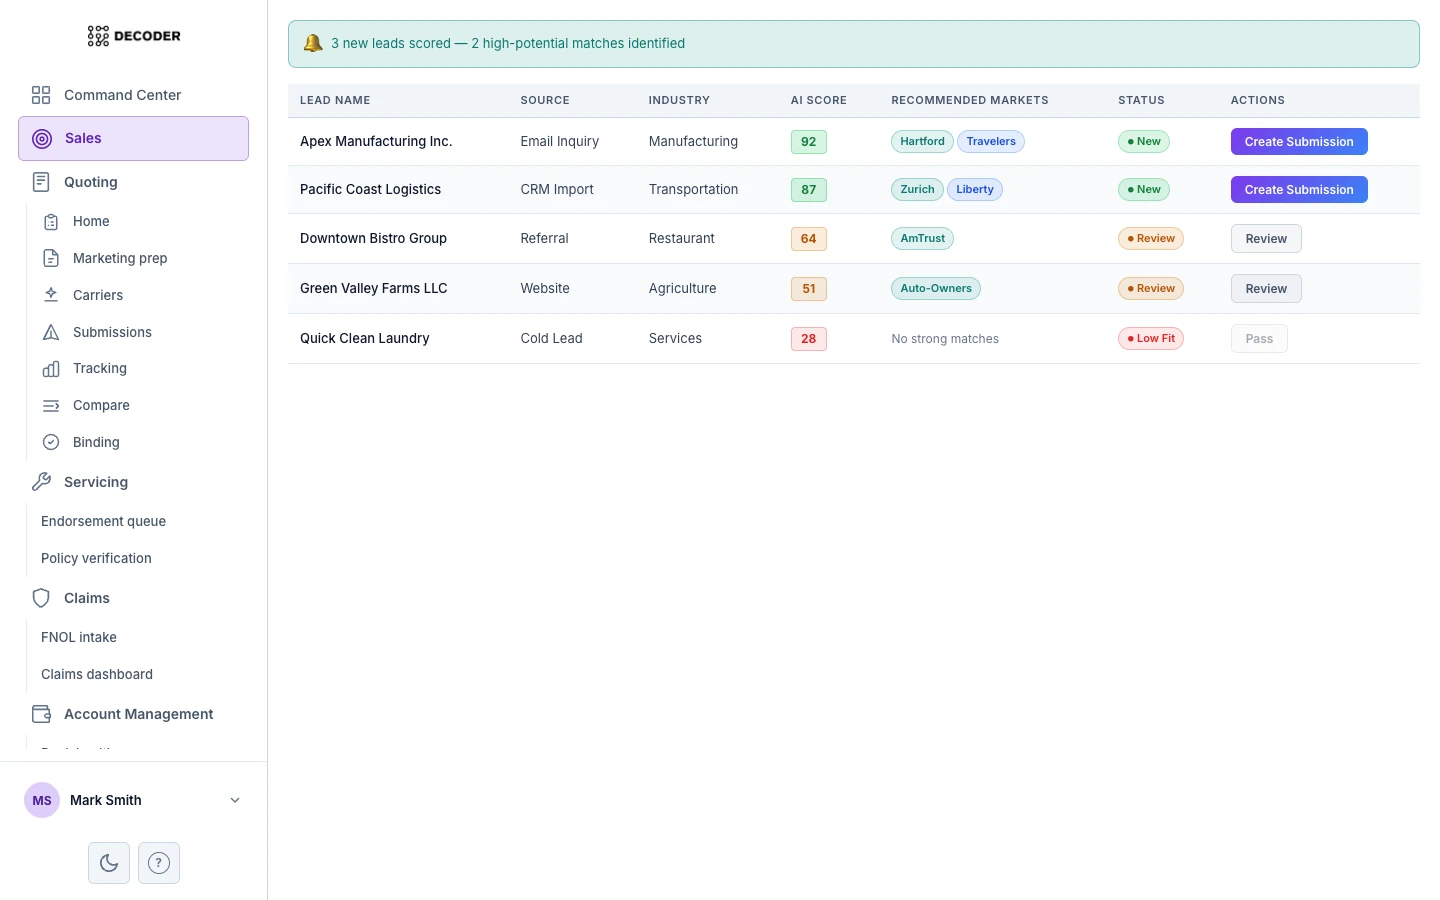Screen dimensions: 1440x900
Task: Click the Claims shield icon
Action: (41, 597)
